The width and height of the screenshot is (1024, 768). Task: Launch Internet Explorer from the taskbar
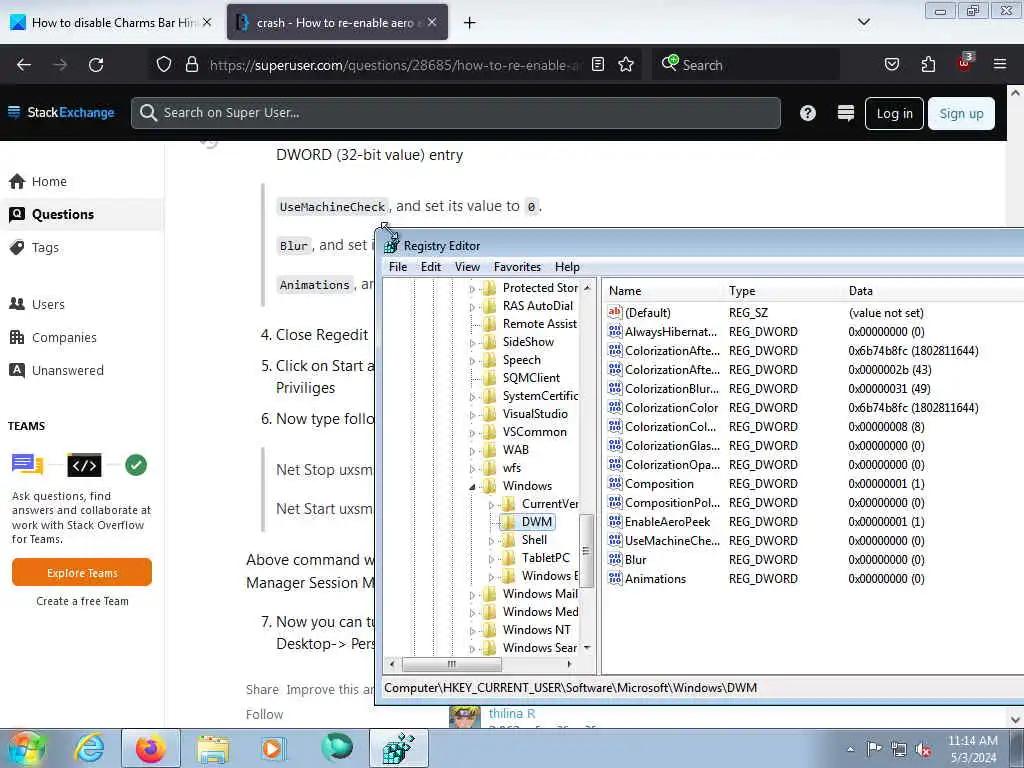click(x=89, y=748)
